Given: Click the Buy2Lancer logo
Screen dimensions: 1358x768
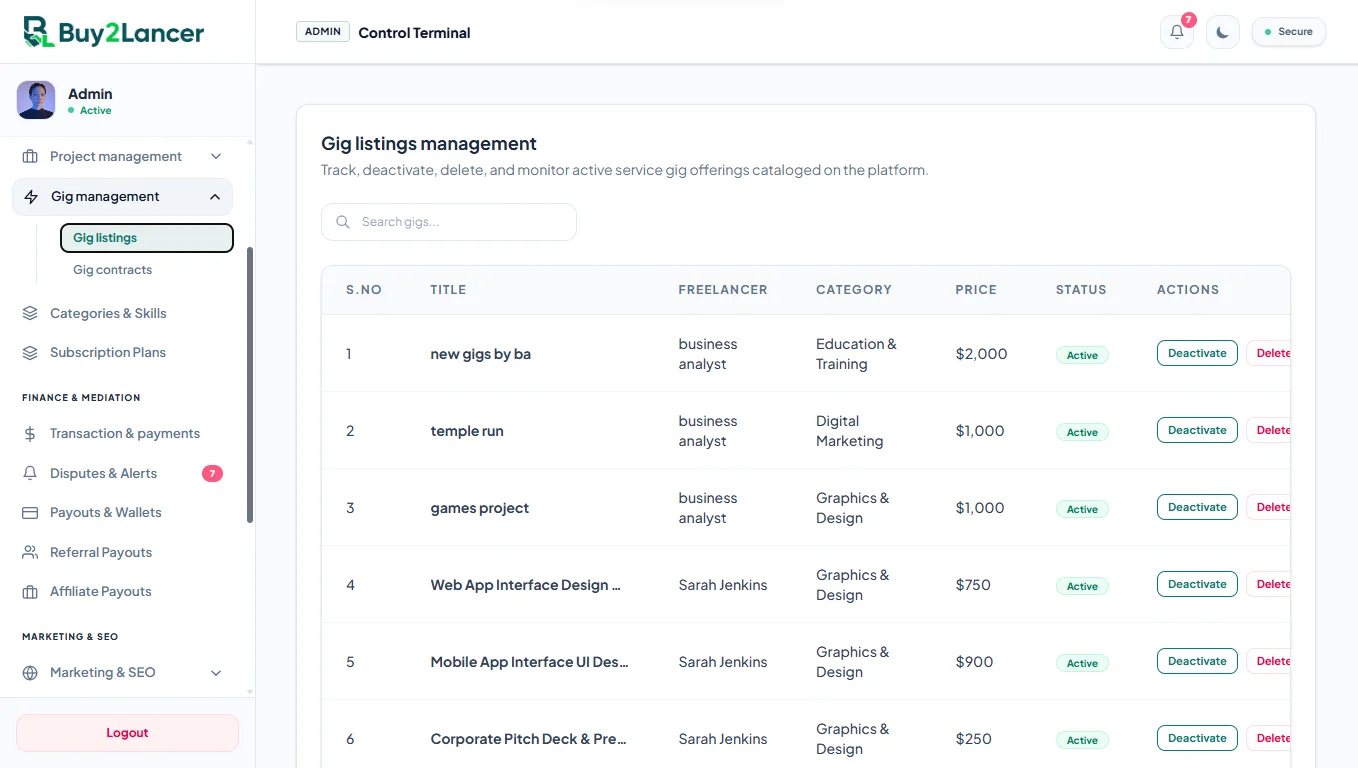Looking at the screenshot, I should click(114, 32).
